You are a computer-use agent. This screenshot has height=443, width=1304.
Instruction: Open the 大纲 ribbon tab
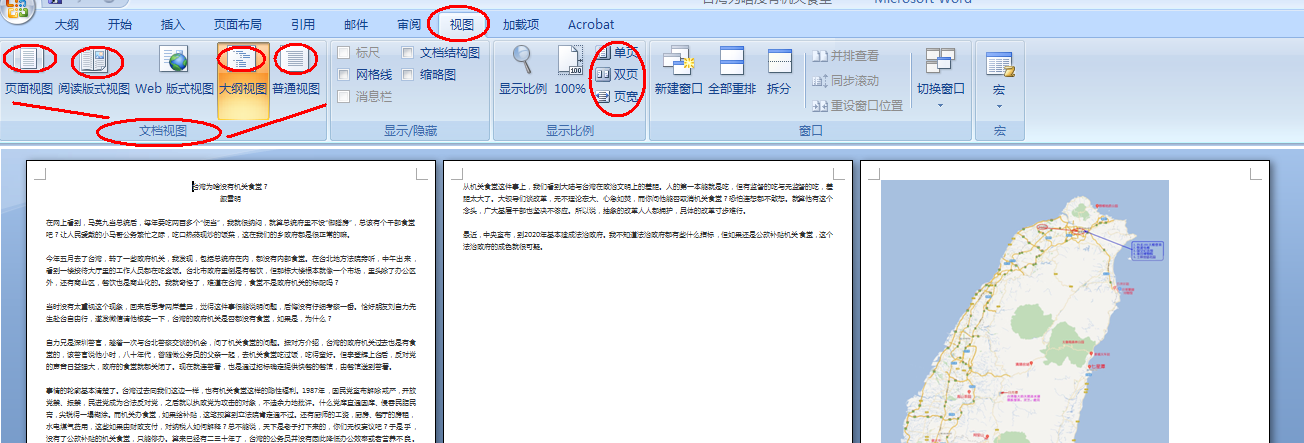67,25
